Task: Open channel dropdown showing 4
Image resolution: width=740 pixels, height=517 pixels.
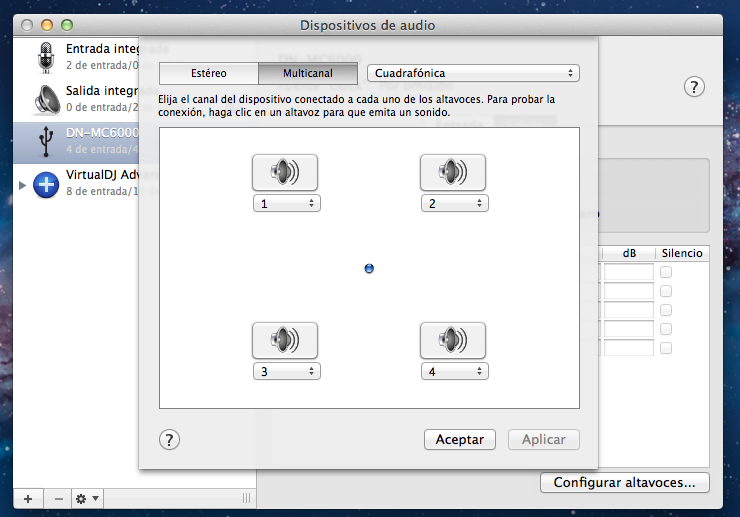Action: point(454,372)
